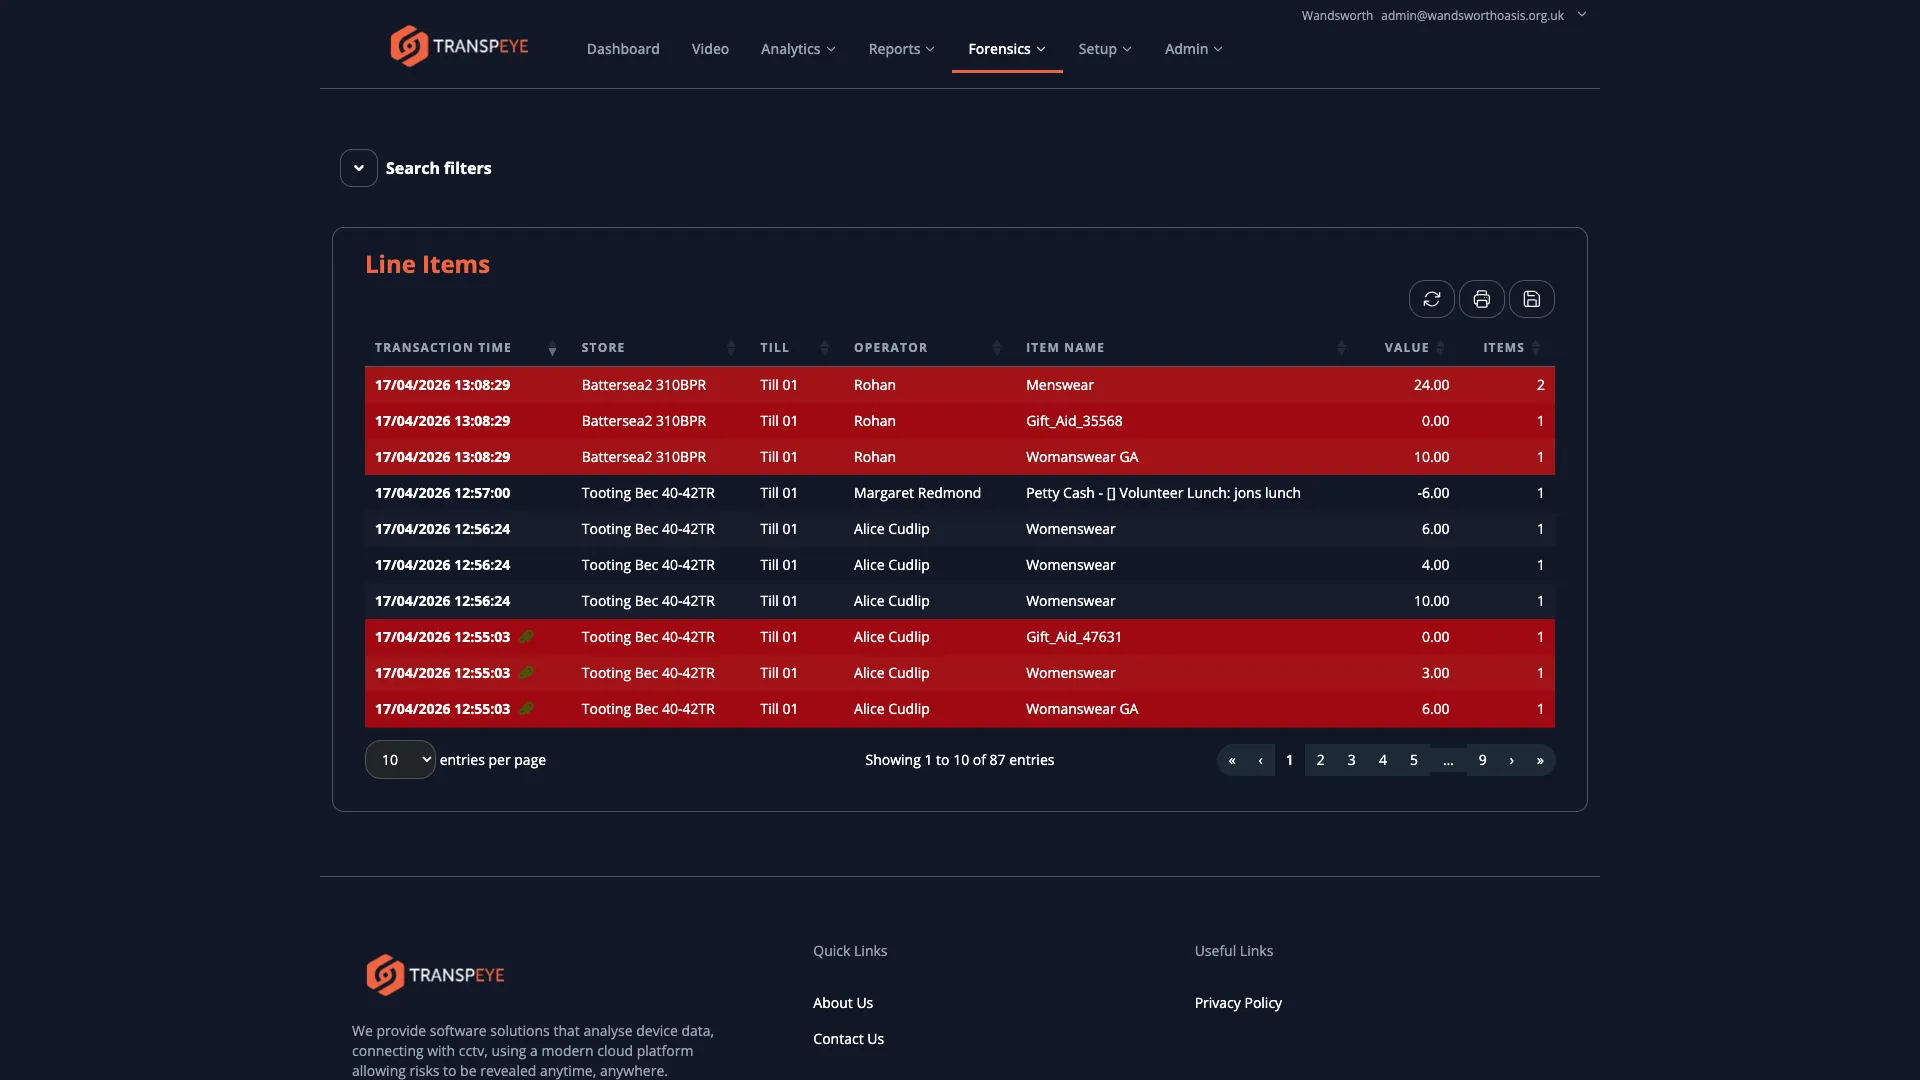The image size is (1920, 1080).
Task: Go to next page chevron
Action: pyautogui.click(x=1510, y=760)
